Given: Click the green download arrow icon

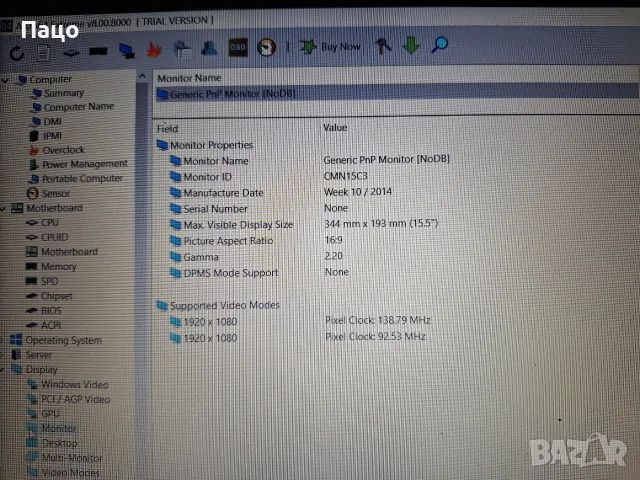Looking at the screenshot, I should pos(411,45).
